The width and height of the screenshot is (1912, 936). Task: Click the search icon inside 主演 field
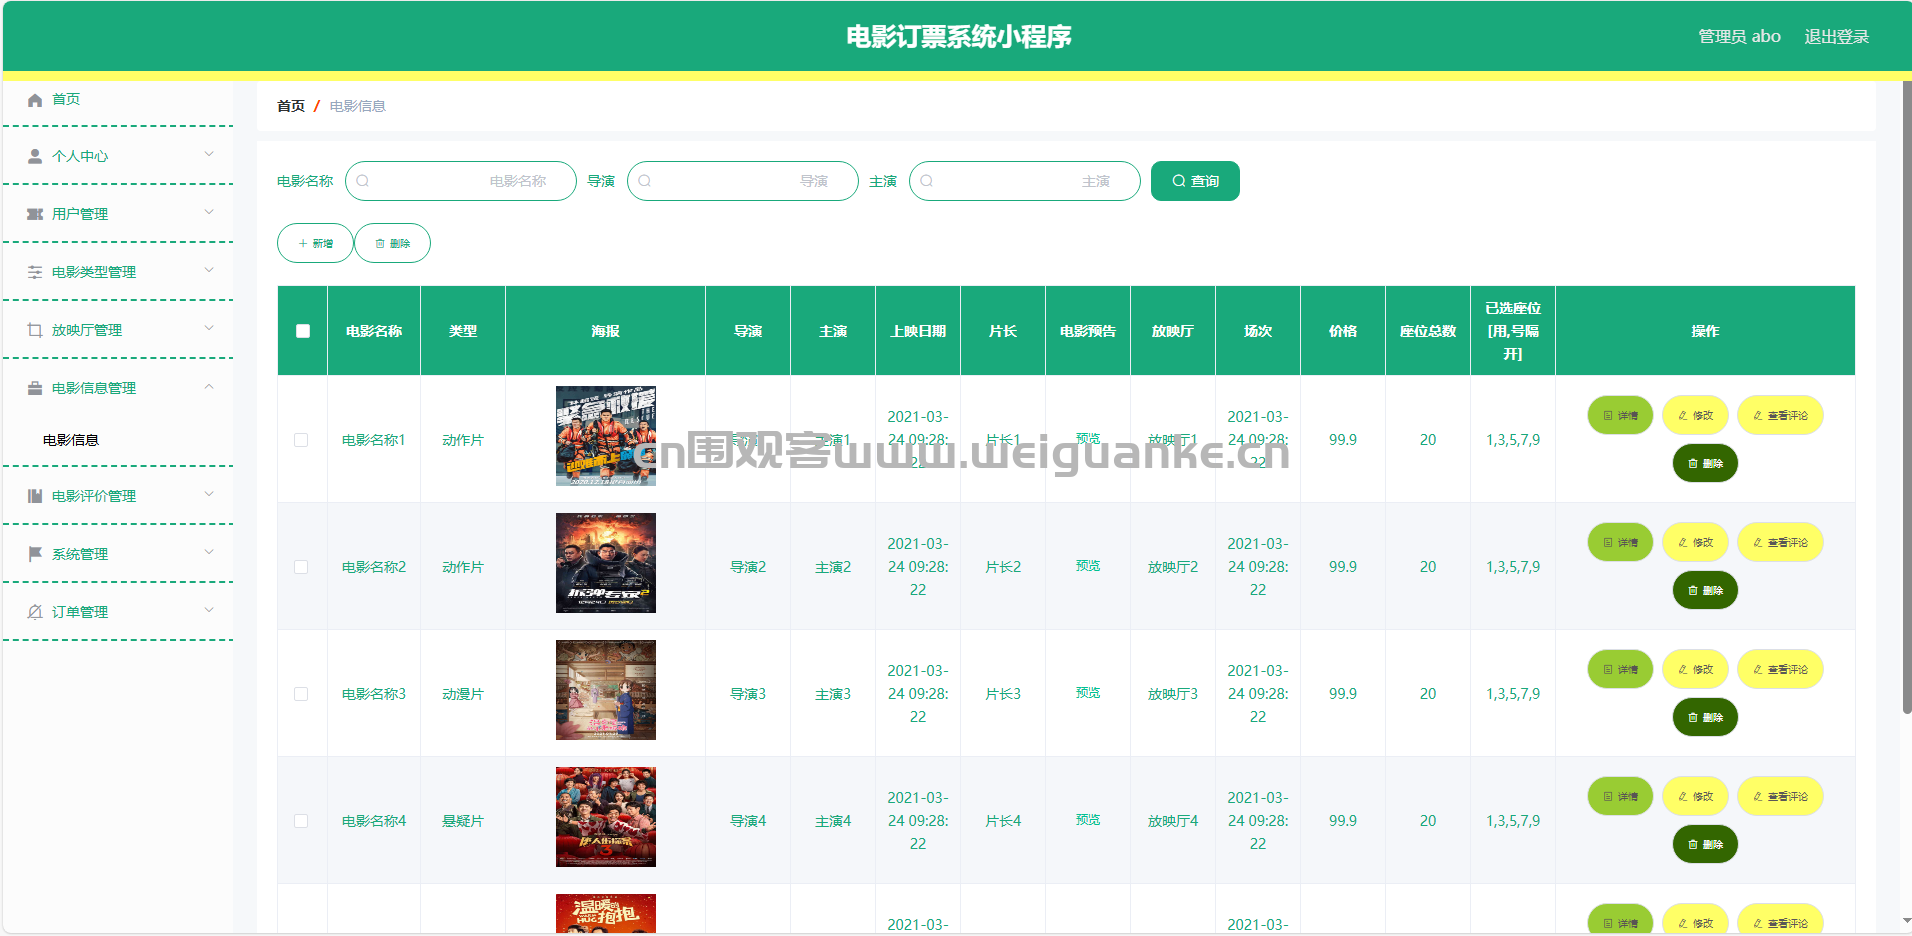pyautogui.click(x=927, y=181)
